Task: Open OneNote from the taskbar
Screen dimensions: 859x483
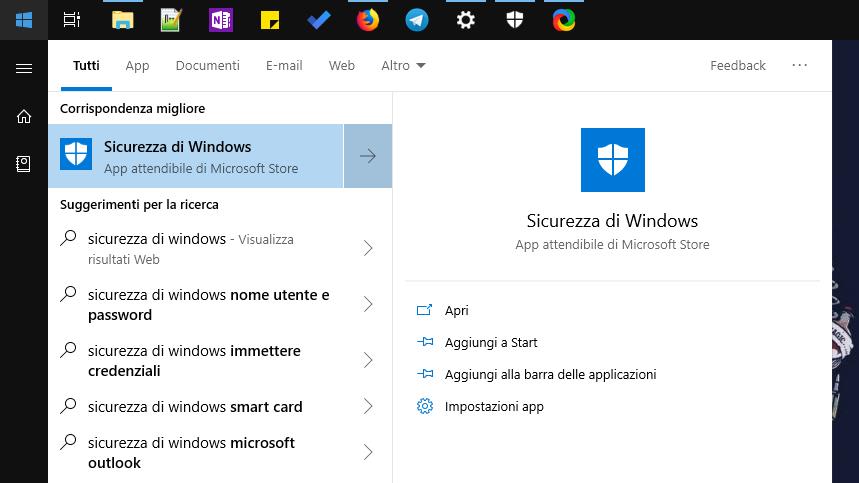Action: (x=221, y=20)
